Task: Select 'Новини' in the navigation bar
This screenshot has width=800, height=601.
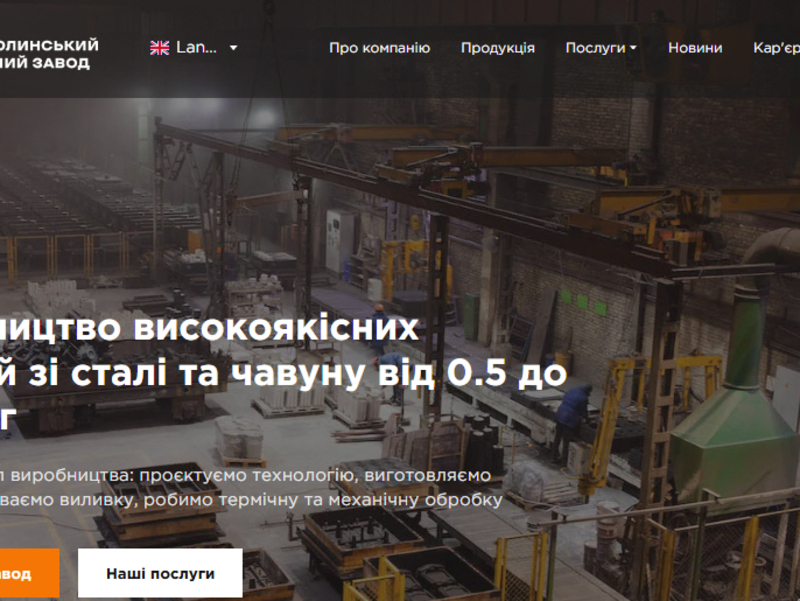Action: (x=695, y=48)
